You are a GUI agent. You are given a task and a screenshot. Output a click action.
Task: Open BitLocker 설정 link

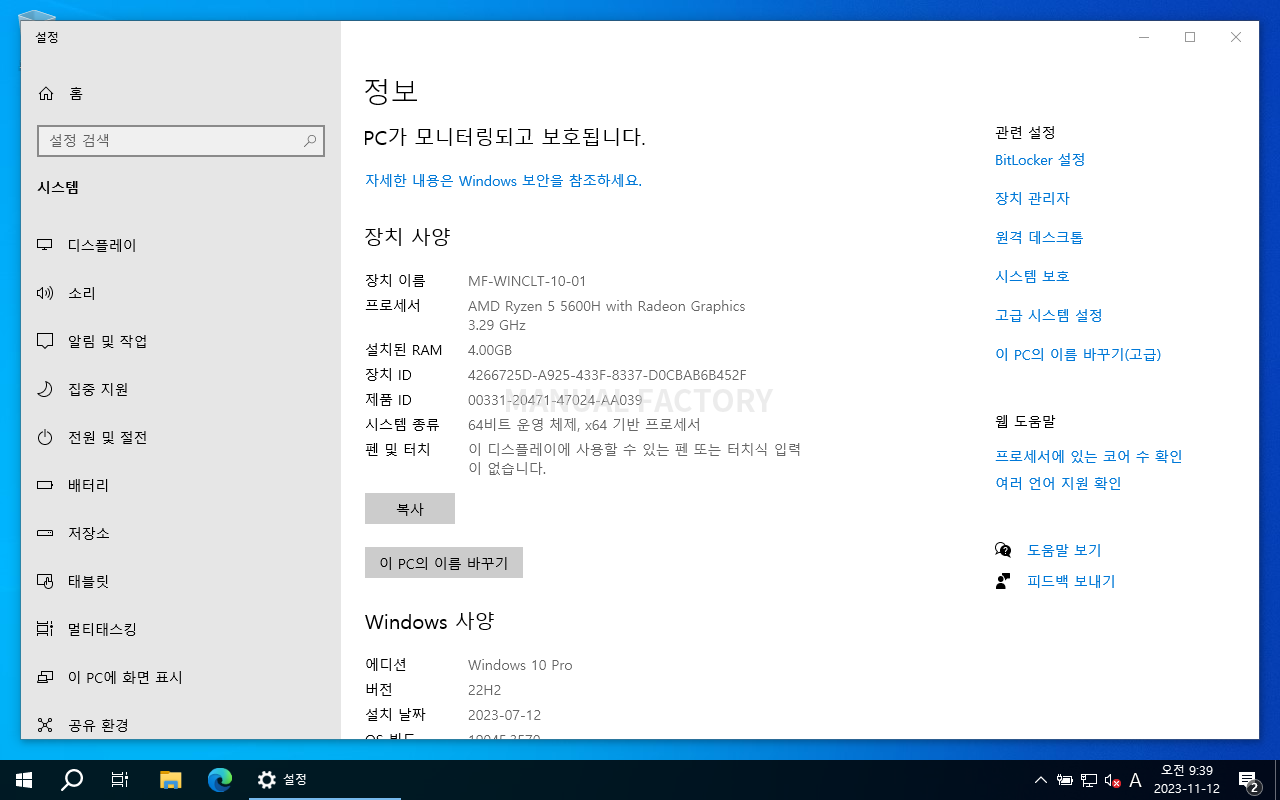point(1040,160)
